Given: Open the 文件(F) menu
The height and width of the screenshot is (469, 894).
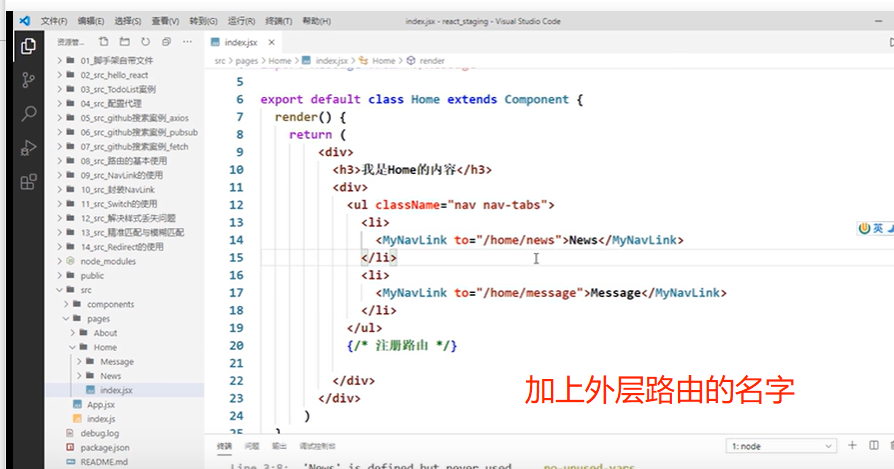Looking at the screenshot, I should (x=54, y=21).
